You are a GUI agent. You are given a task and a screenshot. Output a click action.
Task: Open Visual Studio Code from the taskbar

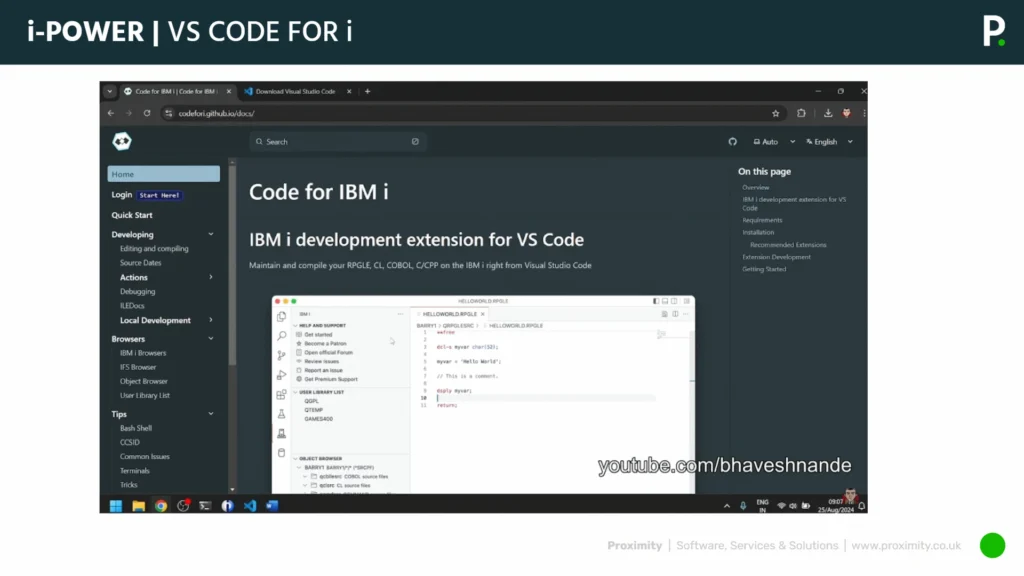click(250, 505)
